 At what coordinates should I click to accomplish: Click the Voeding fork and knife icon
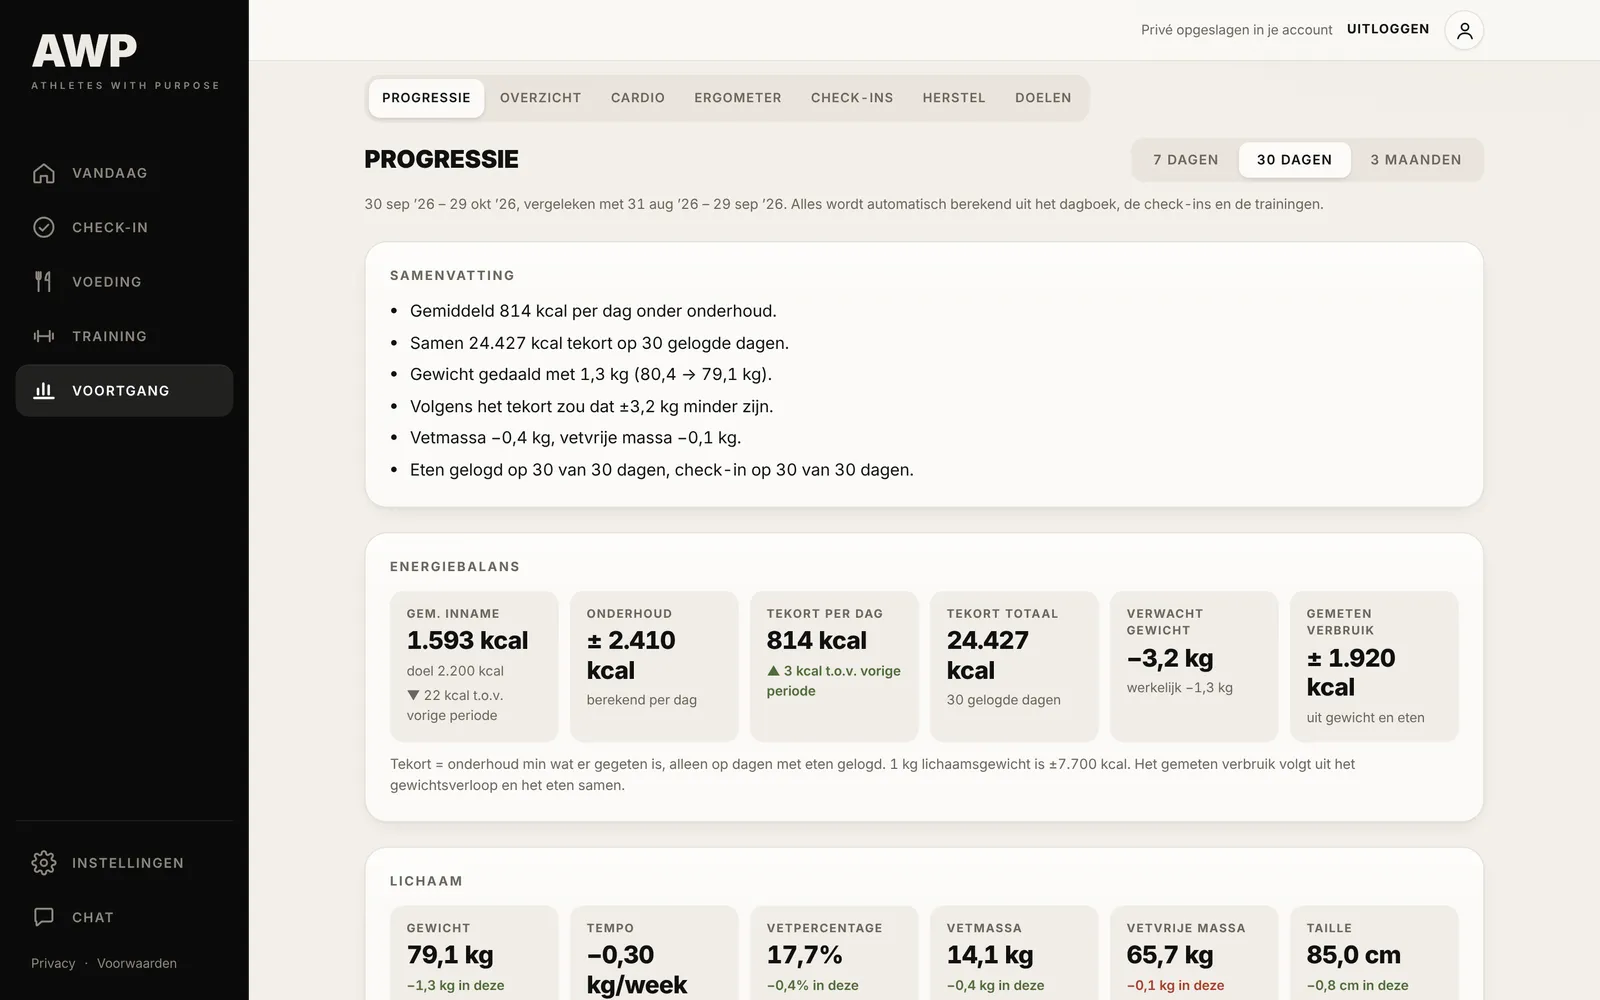pyautogui.click(x=44, y=282)
